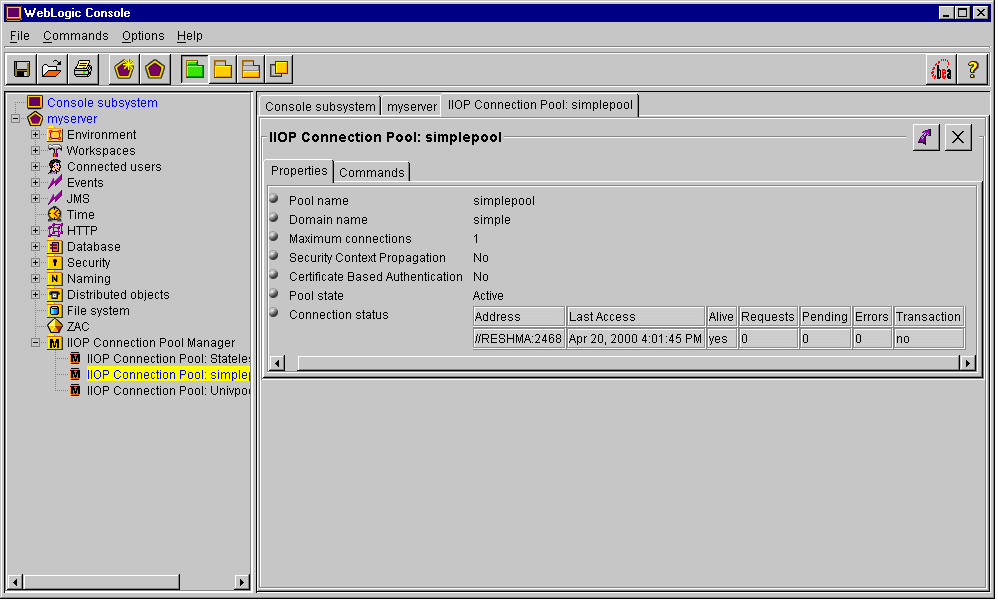Select myserver link in tree

coord(72,119)
